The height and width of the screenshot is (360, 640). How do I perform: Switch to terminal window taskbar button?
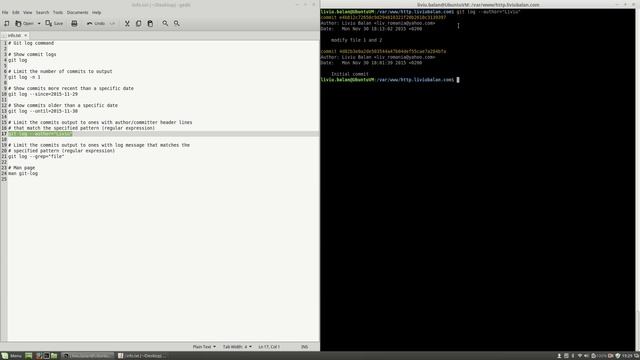pyautogui.click(x=88, y=356)
